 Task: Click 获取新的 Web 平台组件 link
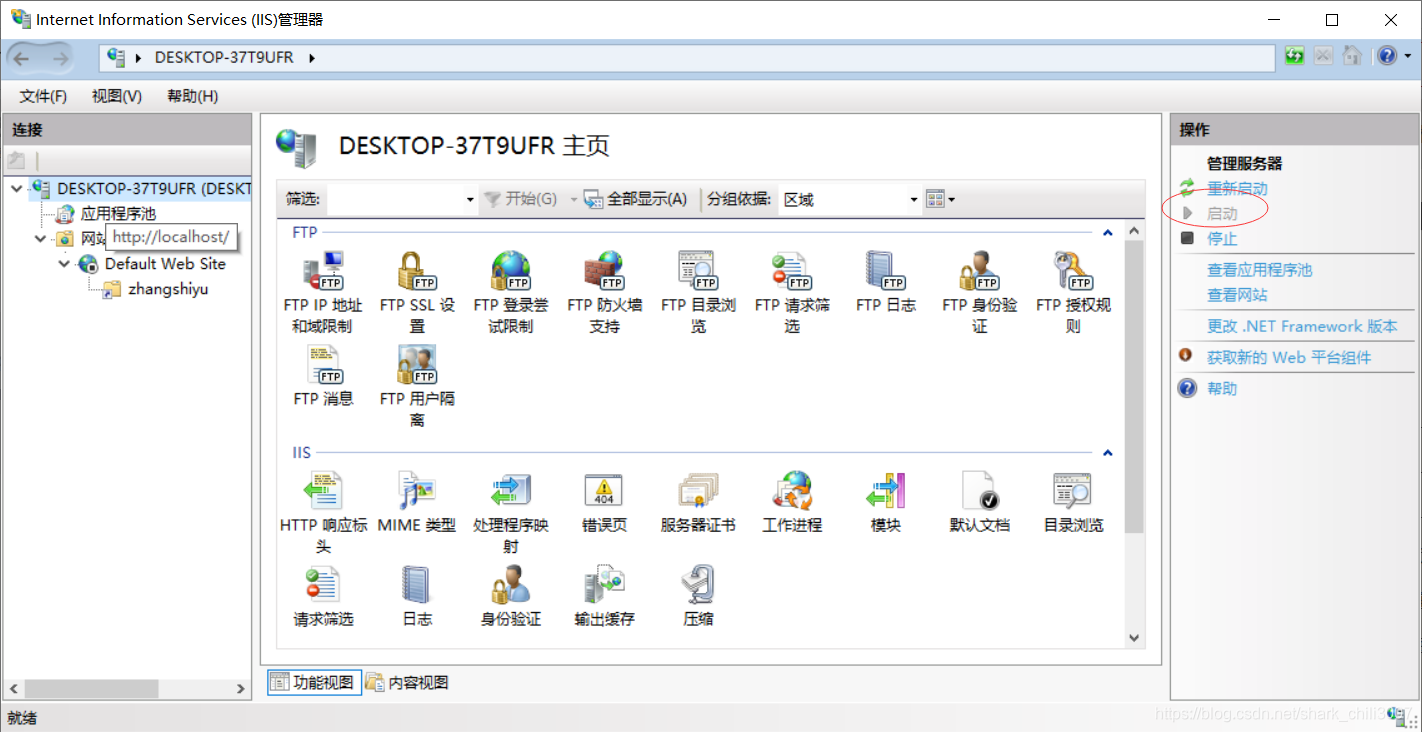[x=1289, y=357]
